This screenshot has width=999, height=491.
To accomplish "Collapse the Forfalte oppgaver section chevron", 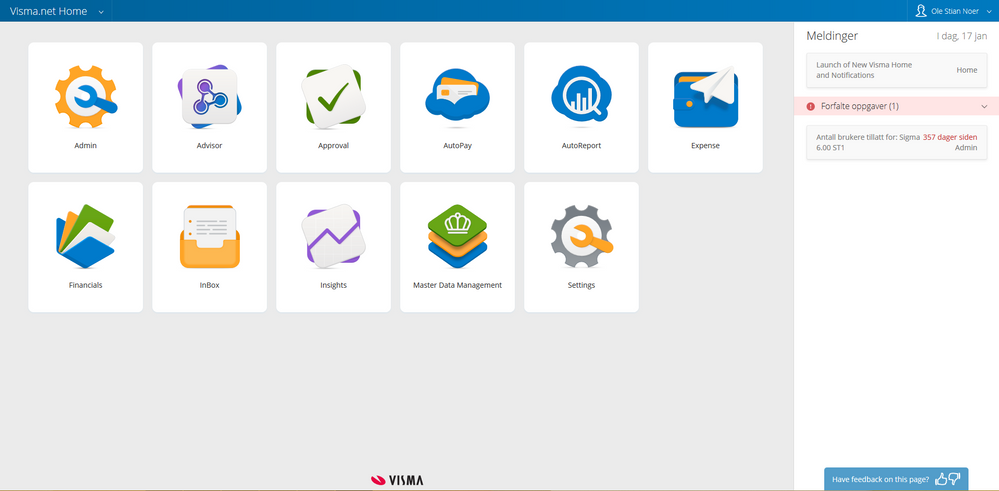I will click(x=984, y=106).
